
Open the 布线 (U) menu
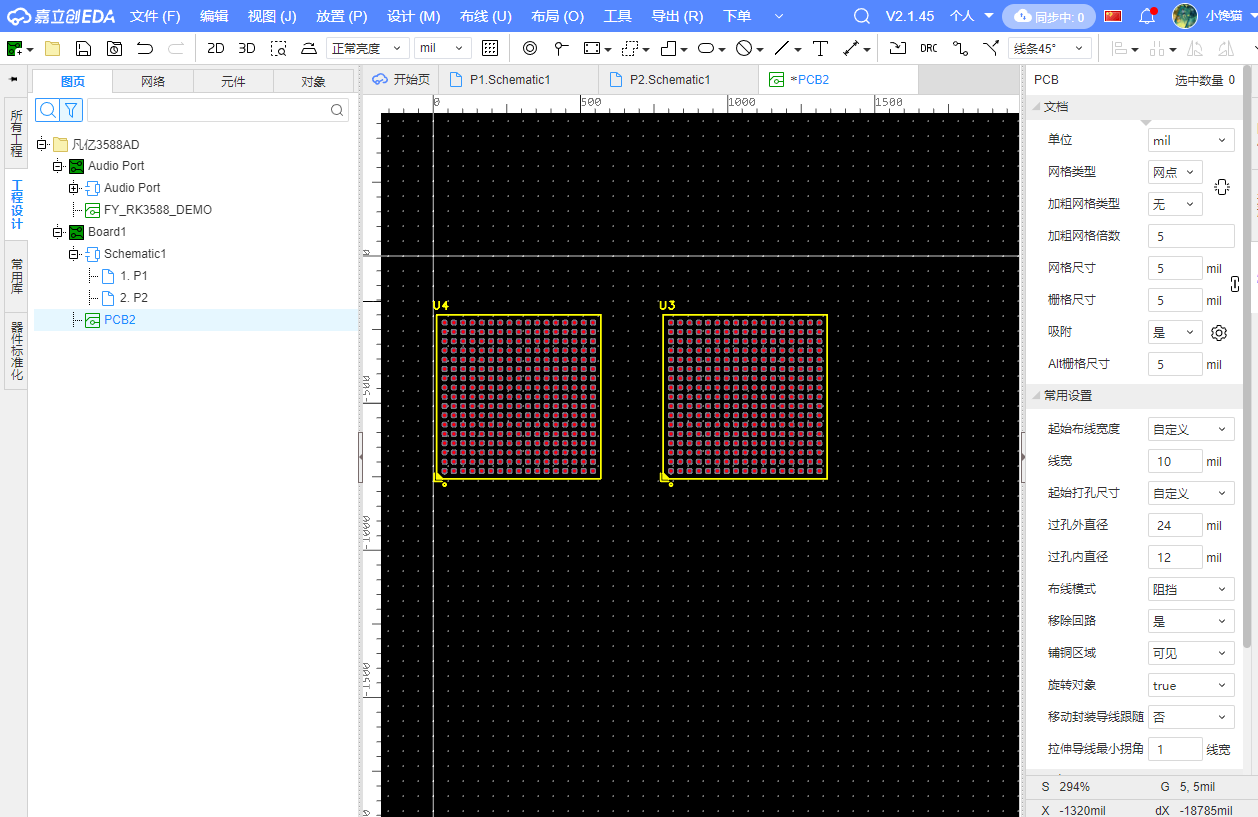click(x=485, y=16)
